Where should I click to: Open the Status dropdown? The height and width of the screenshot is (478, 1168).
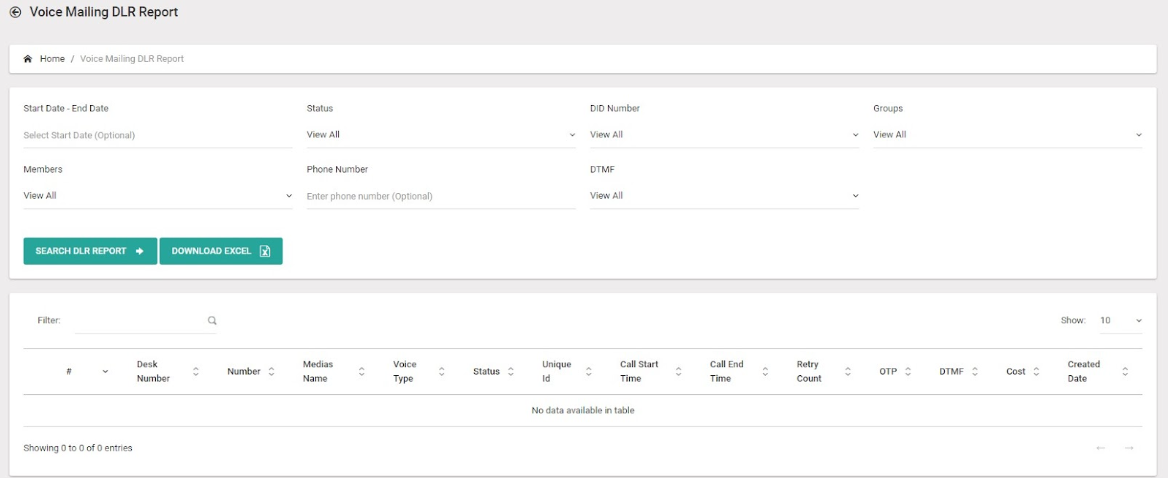pos(441,135)
